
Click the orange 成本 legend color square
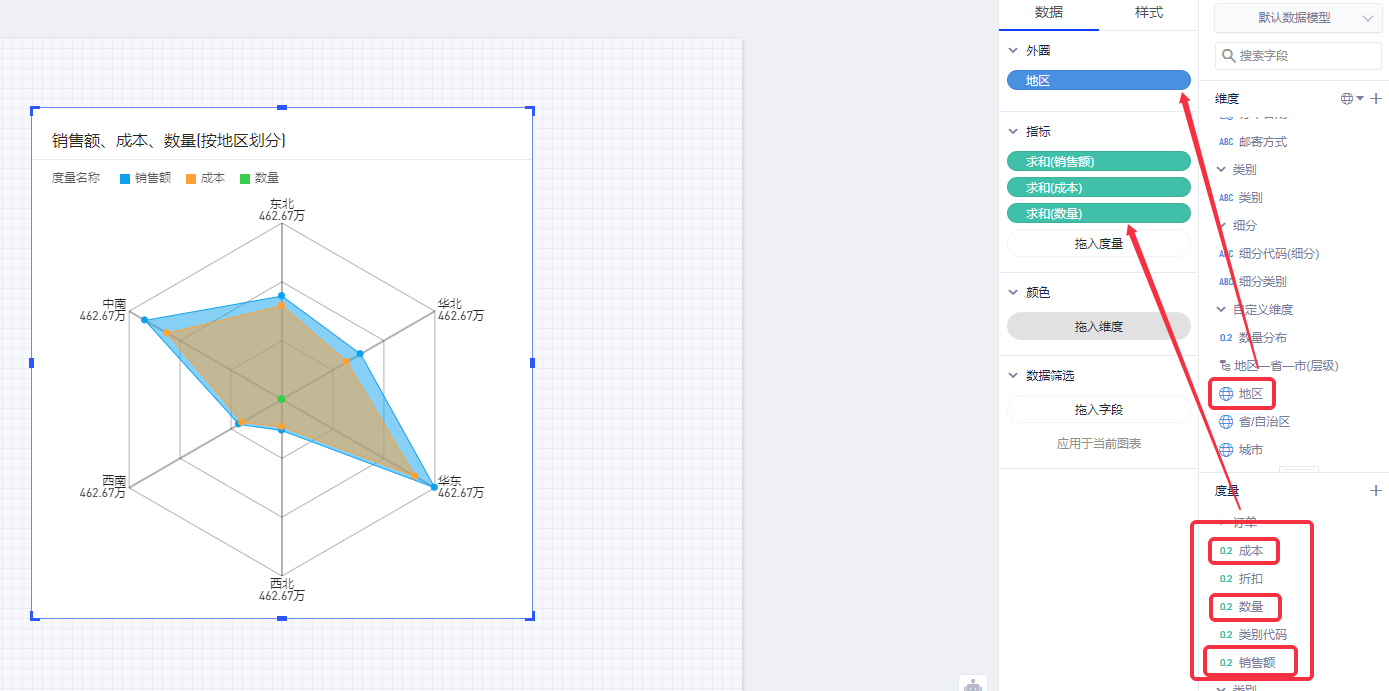pos(191,179)
